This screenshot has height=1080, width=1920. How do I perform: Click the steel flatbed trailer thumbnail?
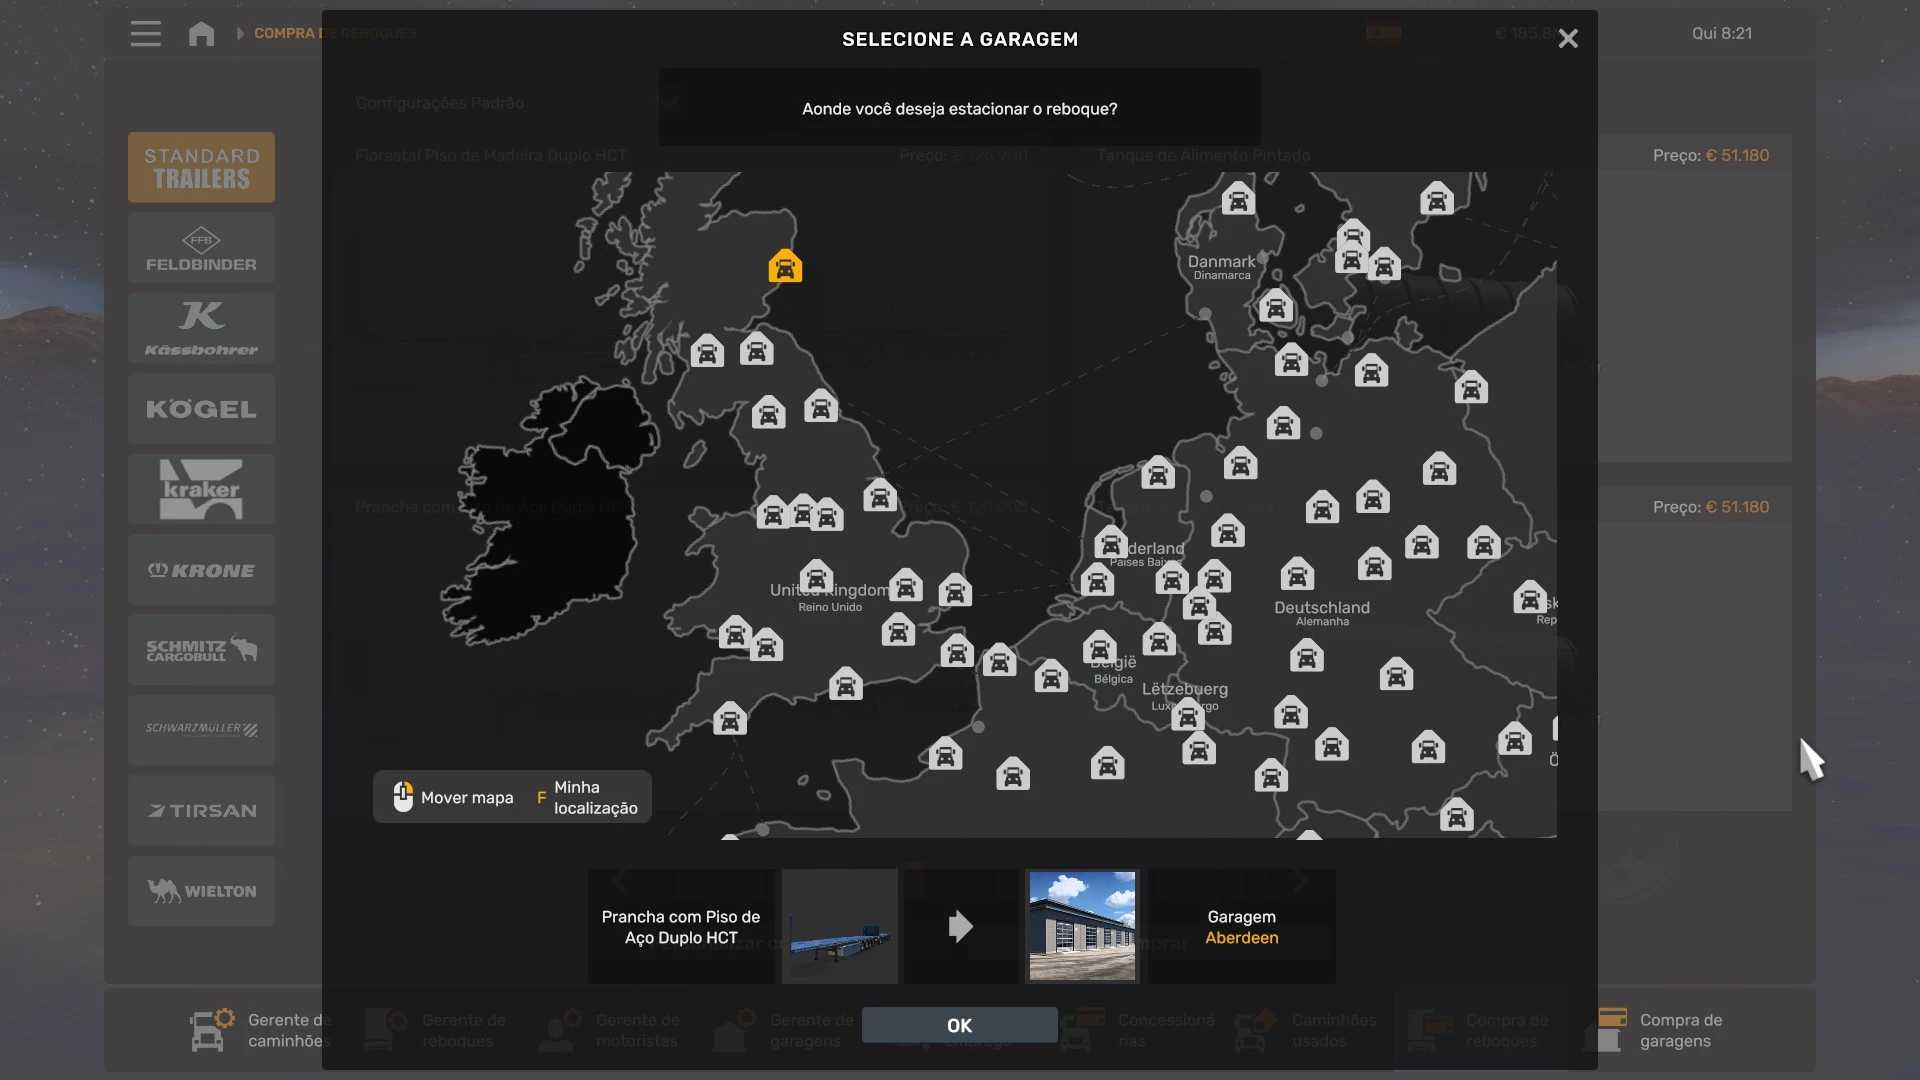click(x=839, y=926)
